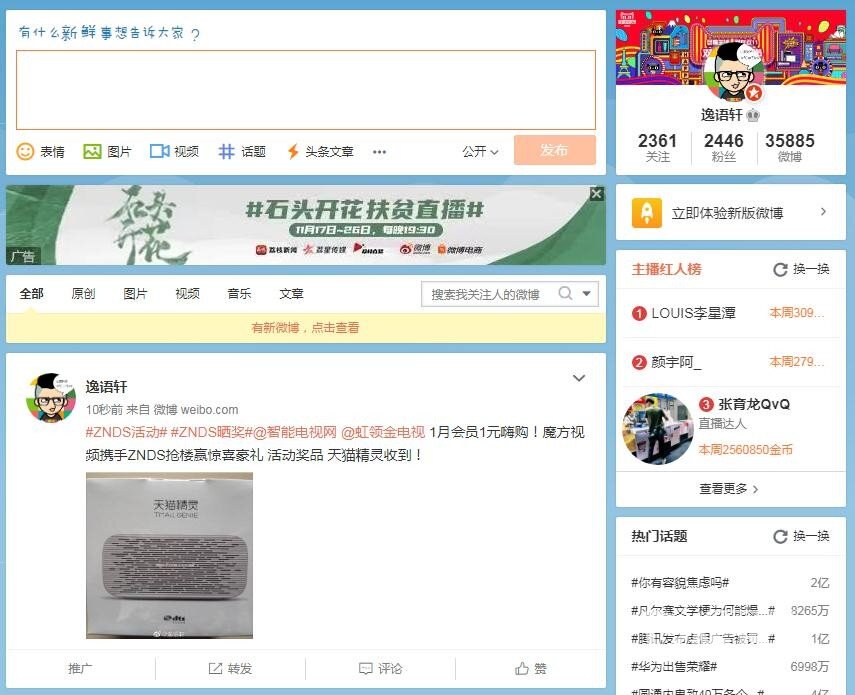The image size is (855, 695).
Task: Click the 发布 publish button
Action: coord(555,150)
